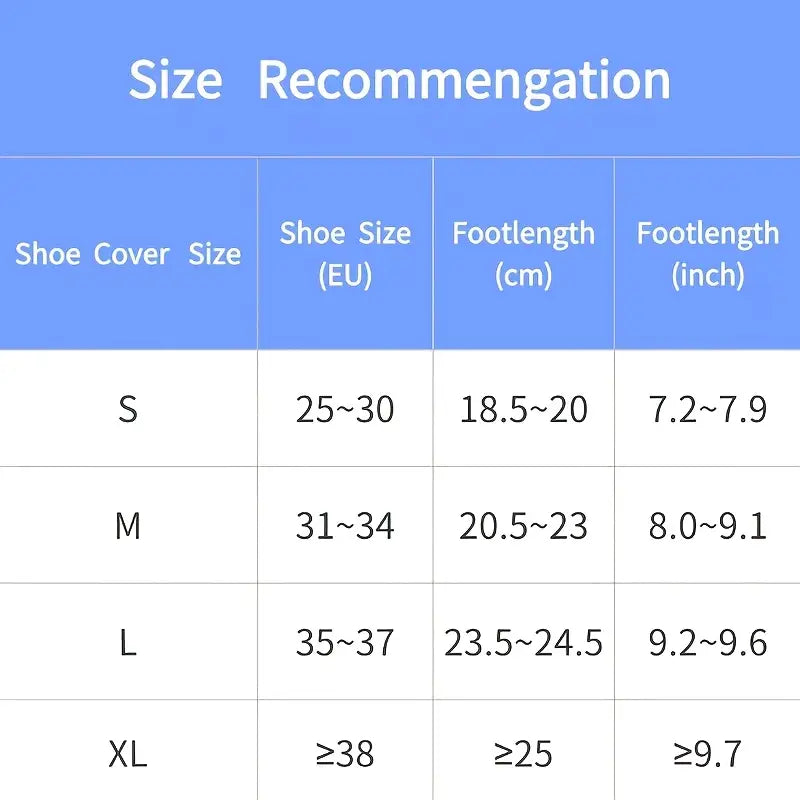Select the L size row label

[x=128, y=642]
